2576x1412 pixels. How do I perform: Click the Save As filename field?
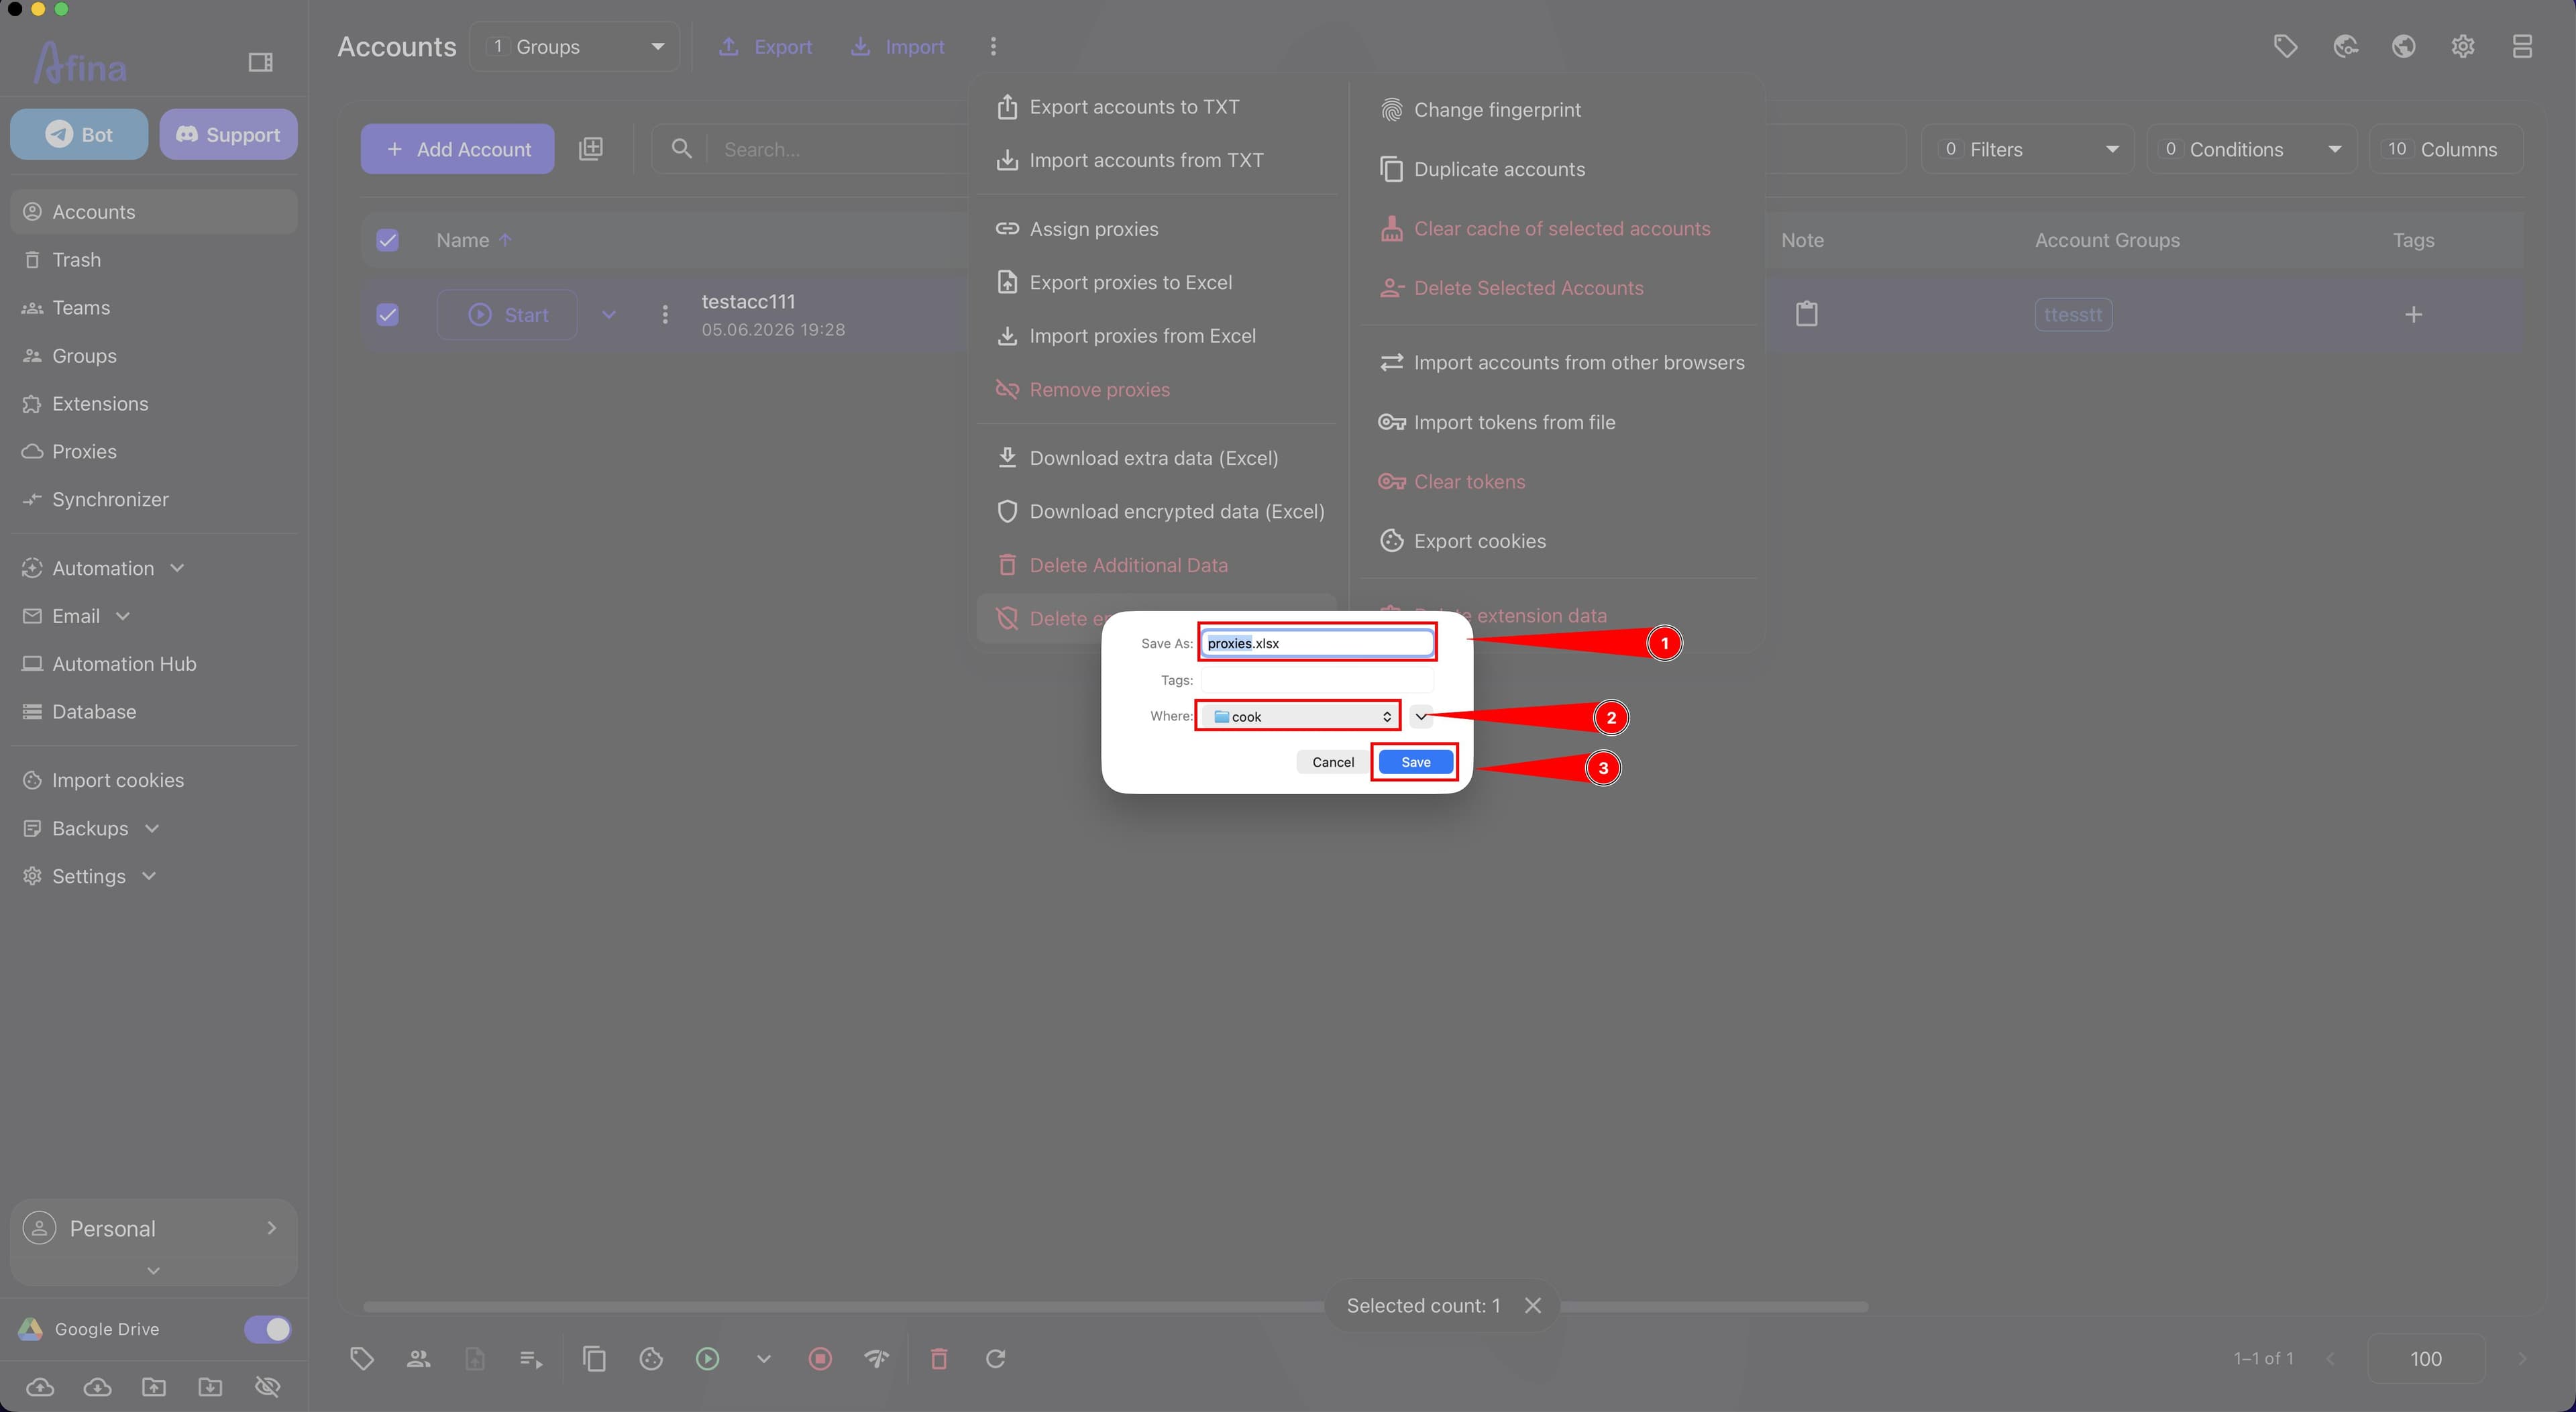tap(1317, 643)
